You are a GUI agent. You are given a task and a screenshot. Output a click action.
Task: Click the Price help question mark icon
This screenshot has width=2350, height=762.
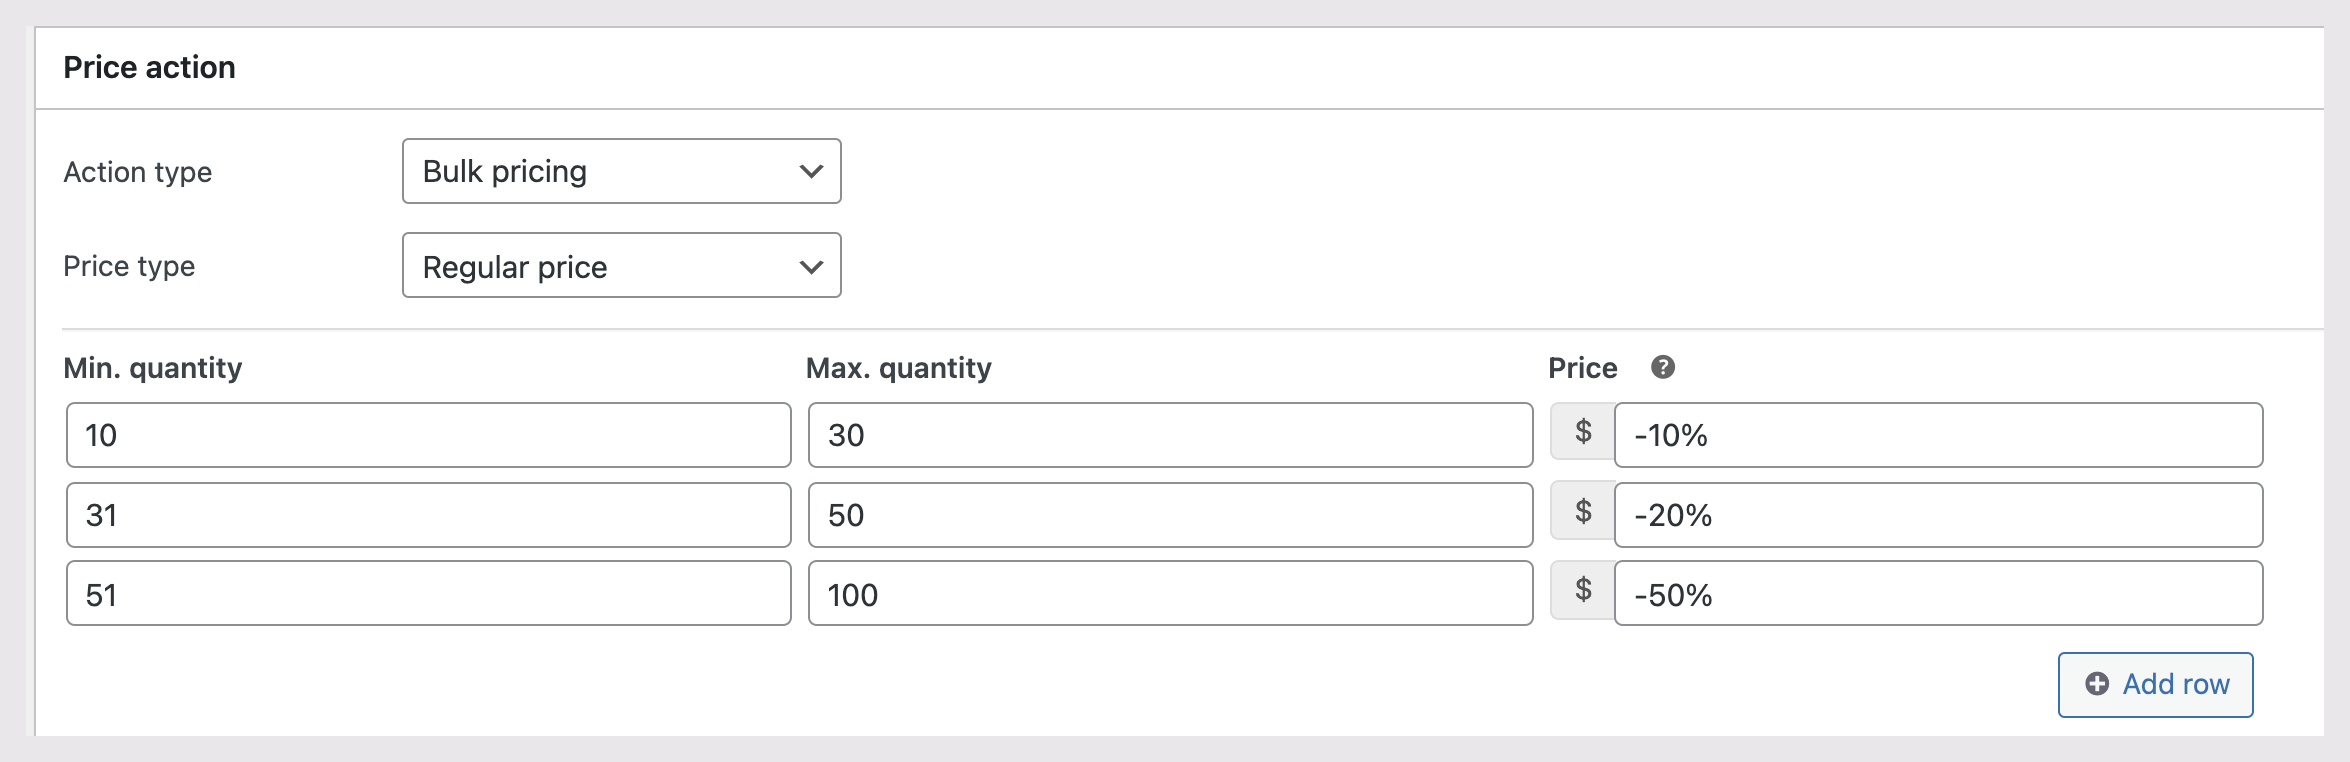(1662, 368)
